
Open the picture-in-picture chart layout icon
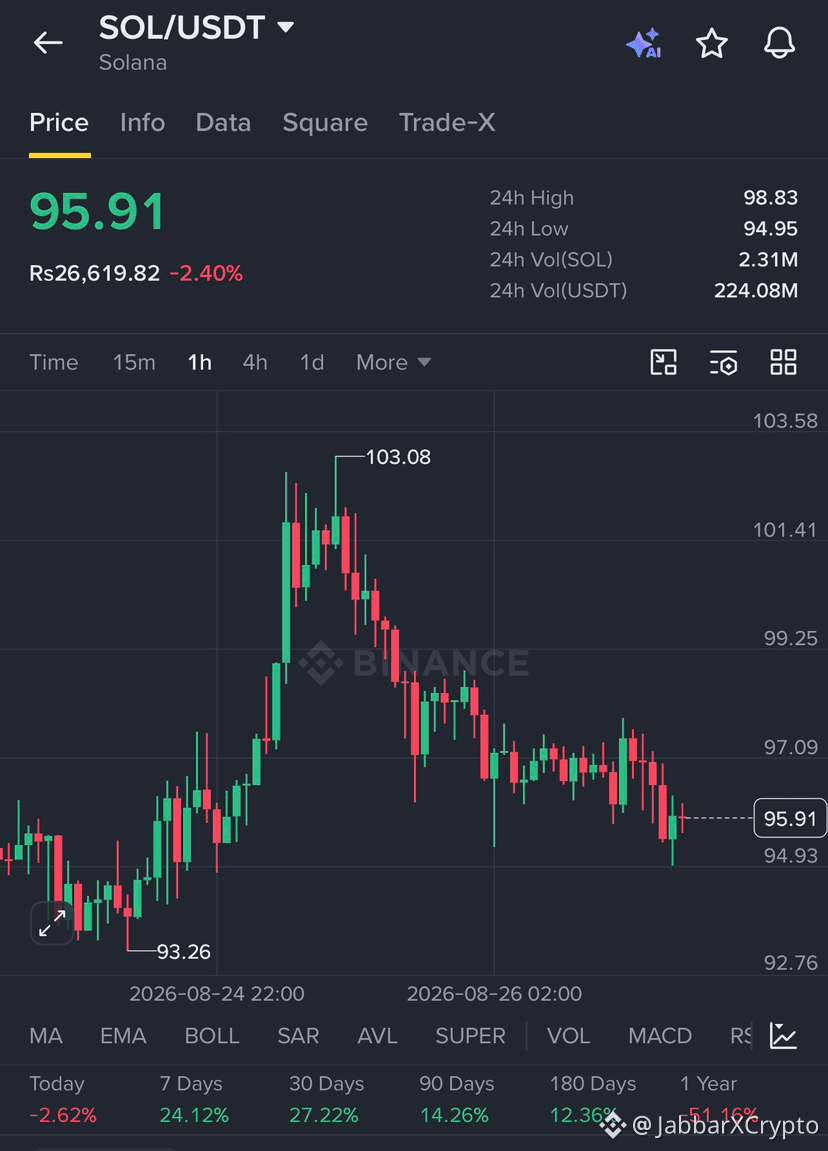pyautogui.click(x=664, y=362)
